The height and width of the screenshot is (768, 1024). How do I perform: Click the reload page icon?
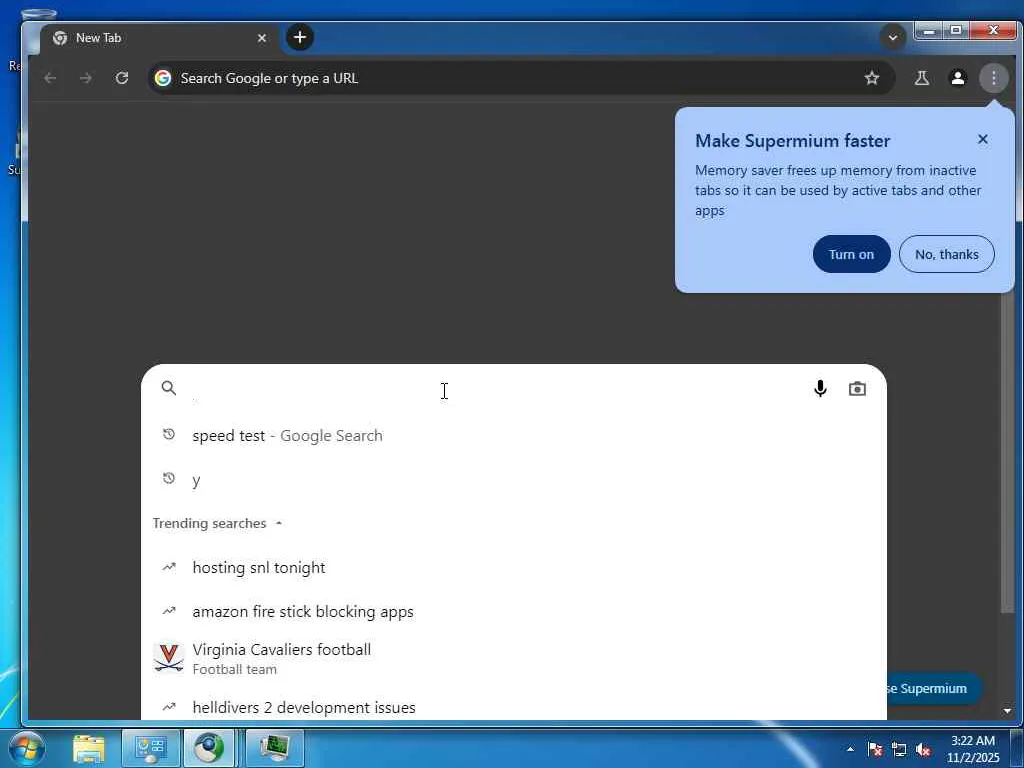click(x=121, y=78)
